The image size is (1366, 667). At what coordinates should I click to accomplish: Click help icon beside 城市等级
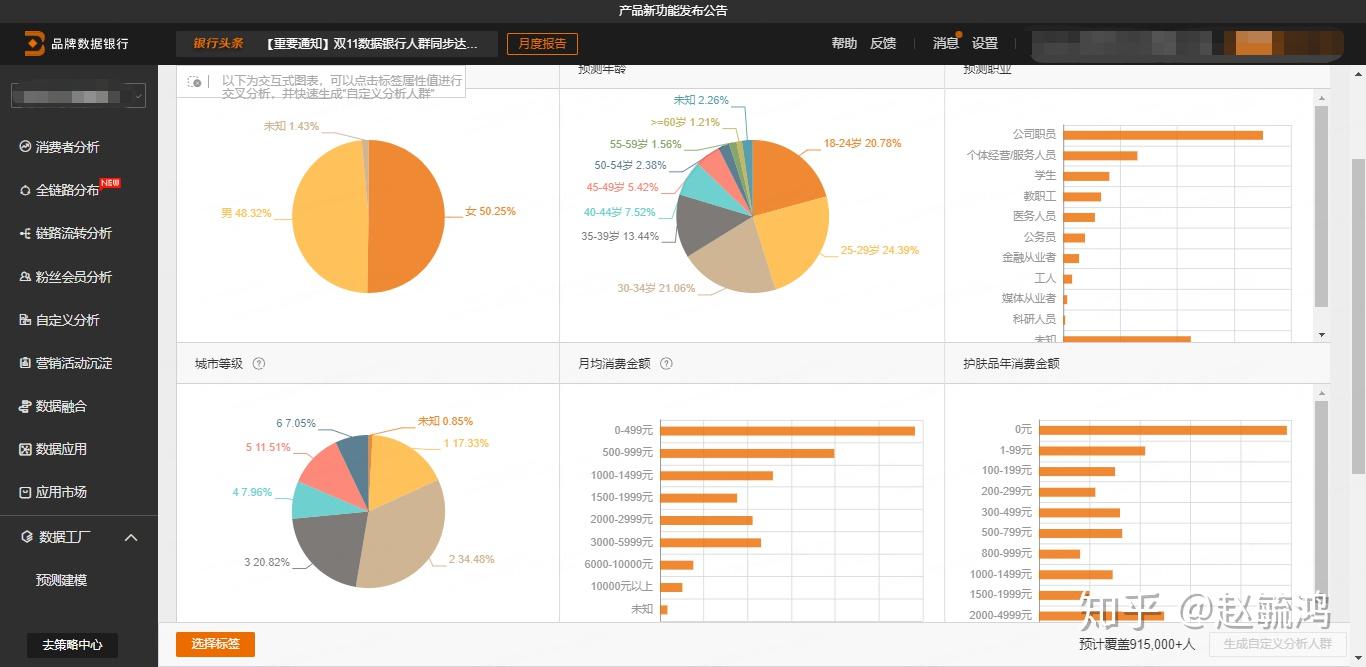click(x=259, y=363)
